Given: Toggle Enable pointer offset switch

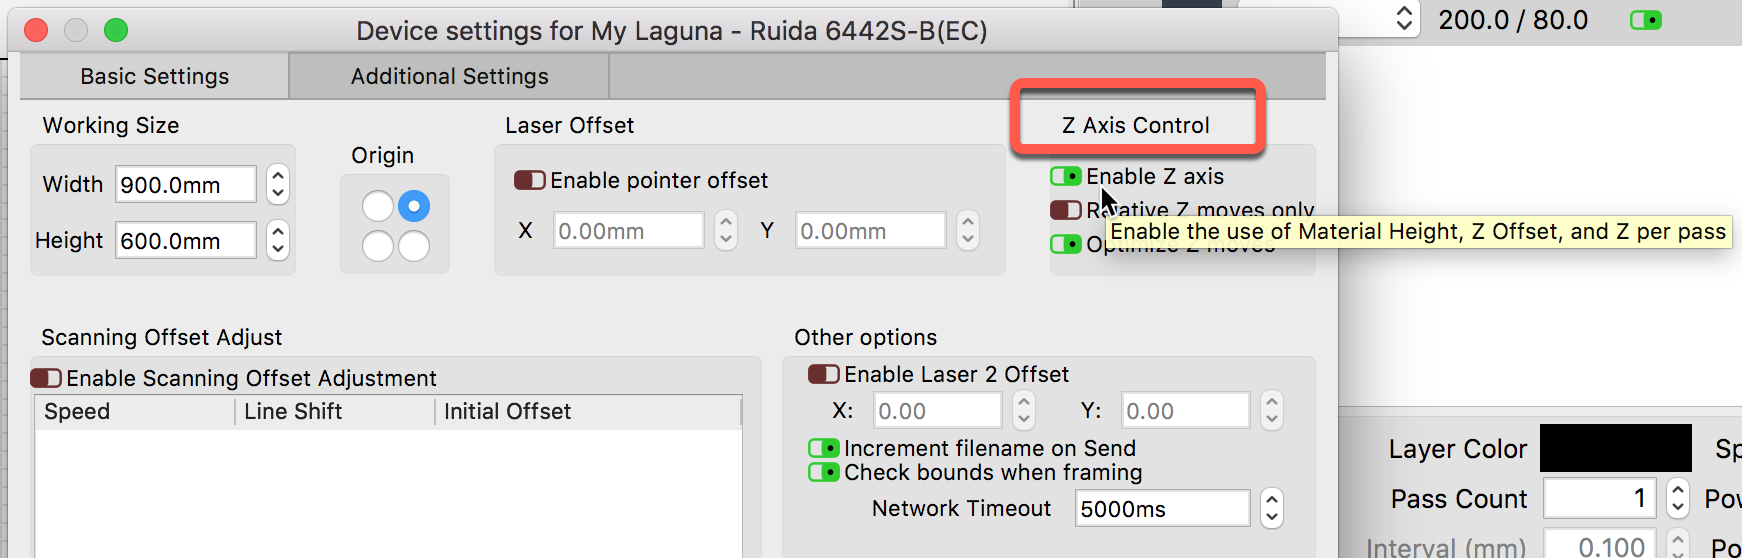Looking at the screenshot, I should coord(530,180).
